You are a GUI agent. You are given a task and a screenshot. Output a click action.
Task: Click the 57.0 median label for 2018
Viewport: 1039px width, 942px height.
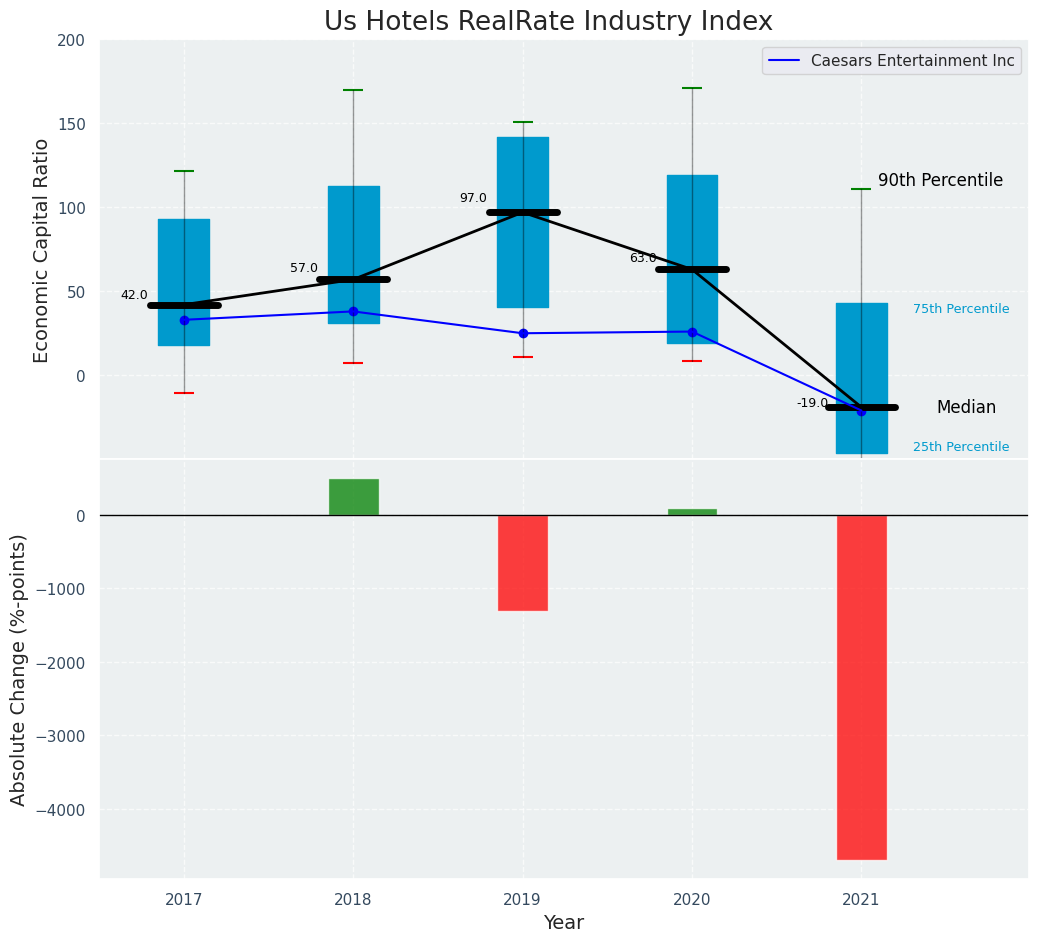tap(303, 268)
